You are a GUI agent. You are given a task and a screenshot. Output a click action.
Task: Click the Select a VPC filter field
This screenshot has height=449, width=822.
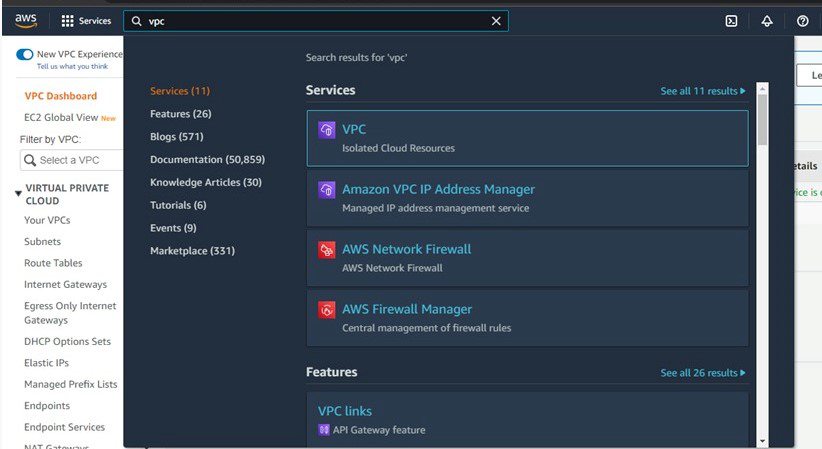(71, 160)
